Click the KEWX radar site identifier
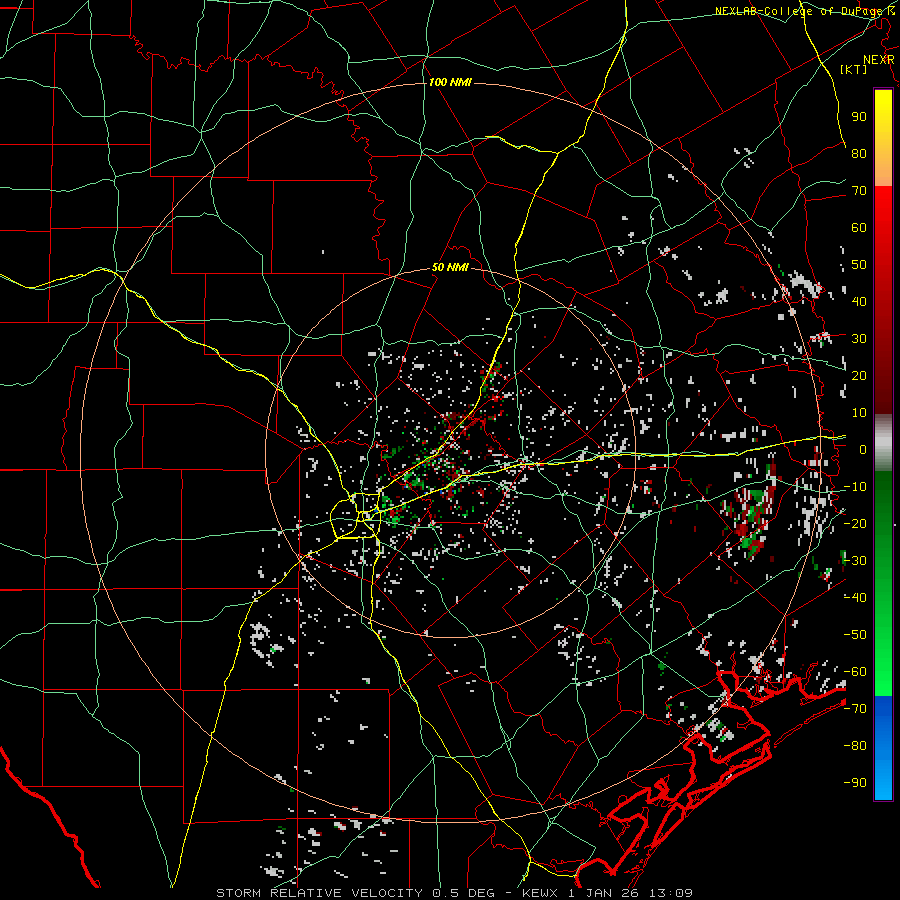 pos(542,893)
